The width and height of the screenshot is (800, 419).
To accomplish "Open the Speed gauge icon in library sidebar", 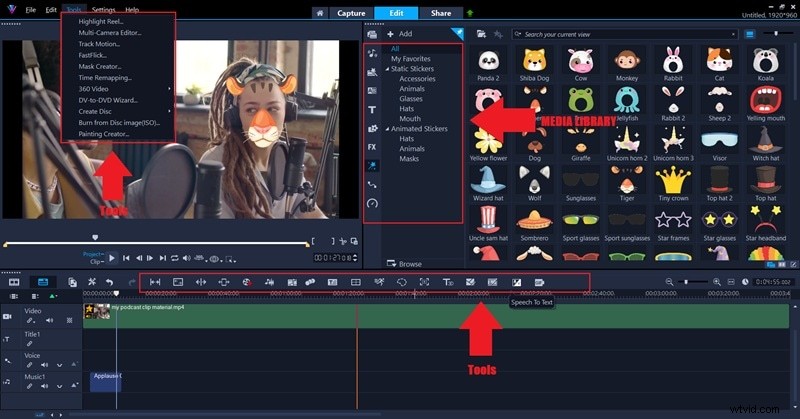I will coord(372,203).
